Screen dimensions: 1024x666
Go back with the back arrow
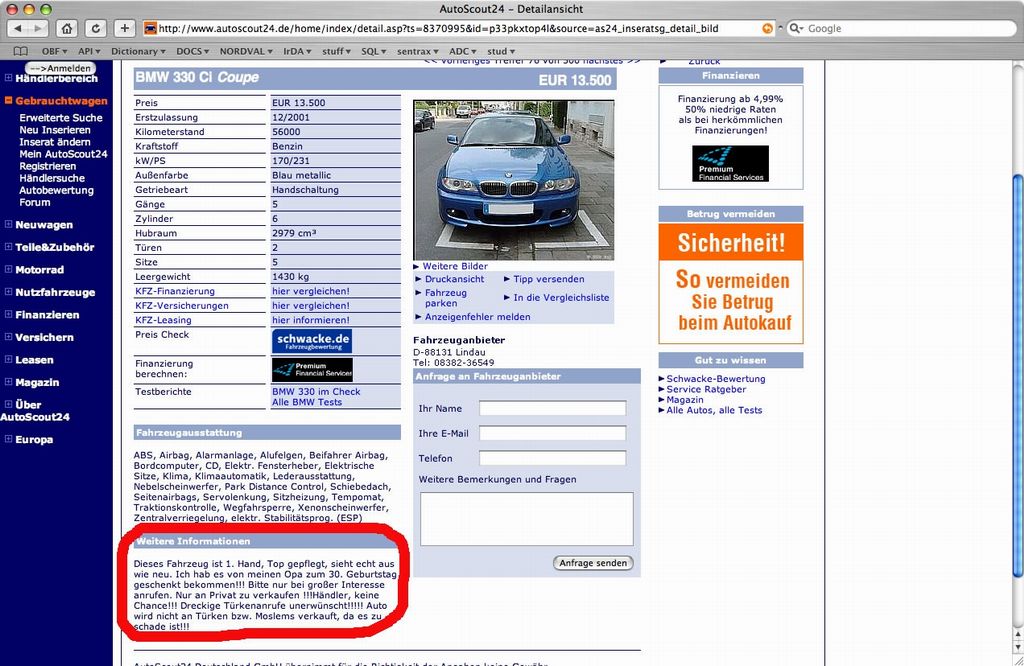tap(18, 28)
